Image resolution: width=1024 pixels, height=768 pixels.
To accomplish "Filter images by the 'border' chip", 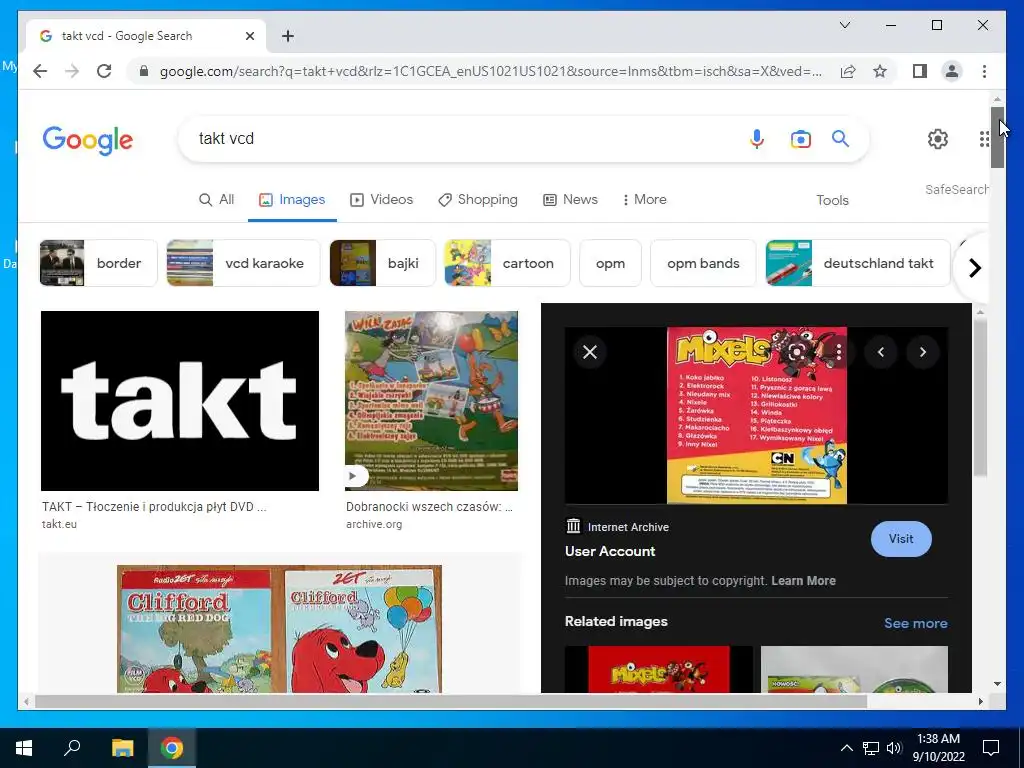I will coord(99,263).
